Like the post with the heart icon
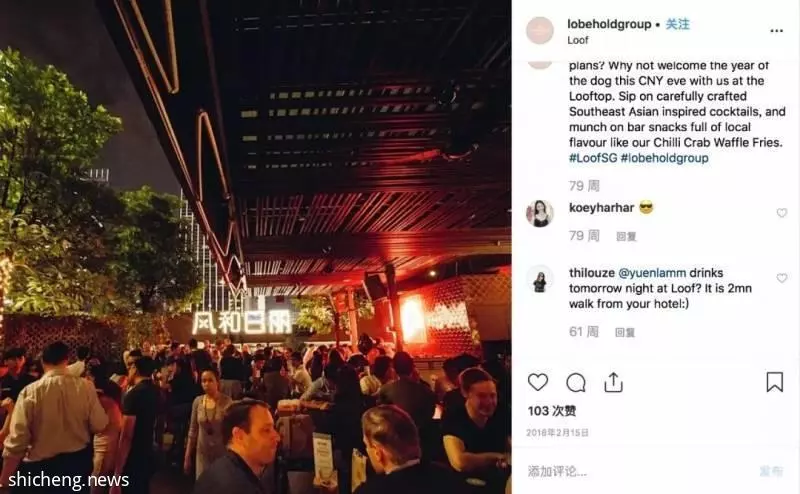Viewport: 800px width, 494px height. point(538,382)
